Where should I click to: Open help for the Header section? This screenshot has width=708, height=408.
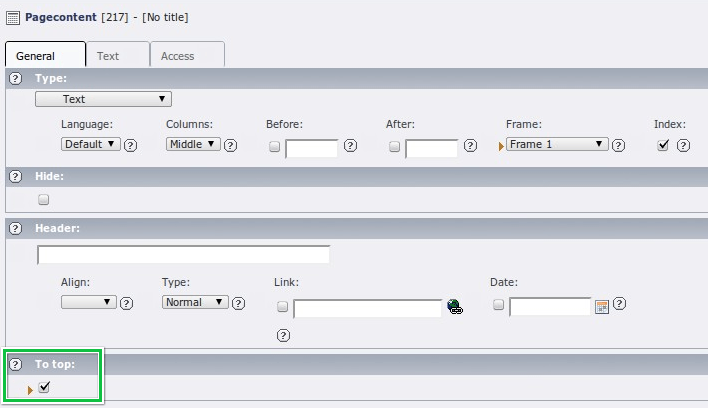coord(16,228)
